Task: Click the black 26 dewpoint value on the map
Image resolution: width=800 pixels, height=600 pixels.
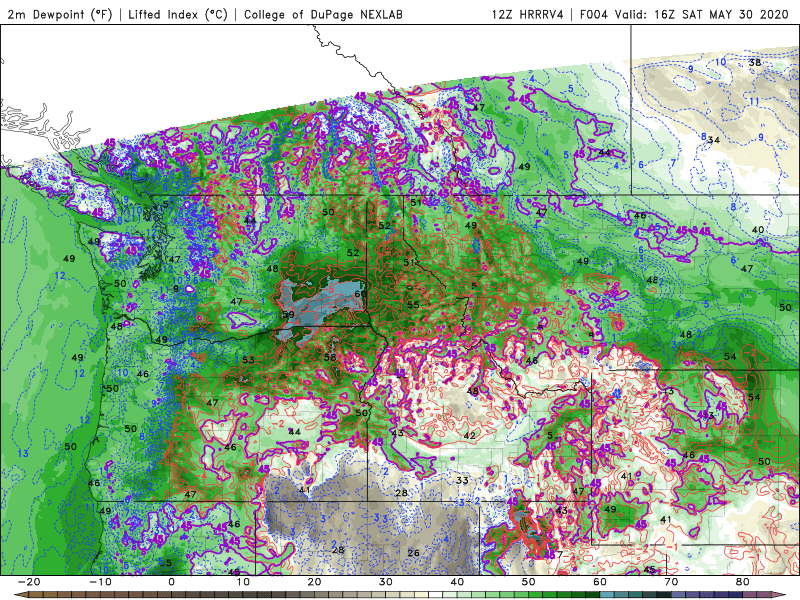Action: click(413, 553)
